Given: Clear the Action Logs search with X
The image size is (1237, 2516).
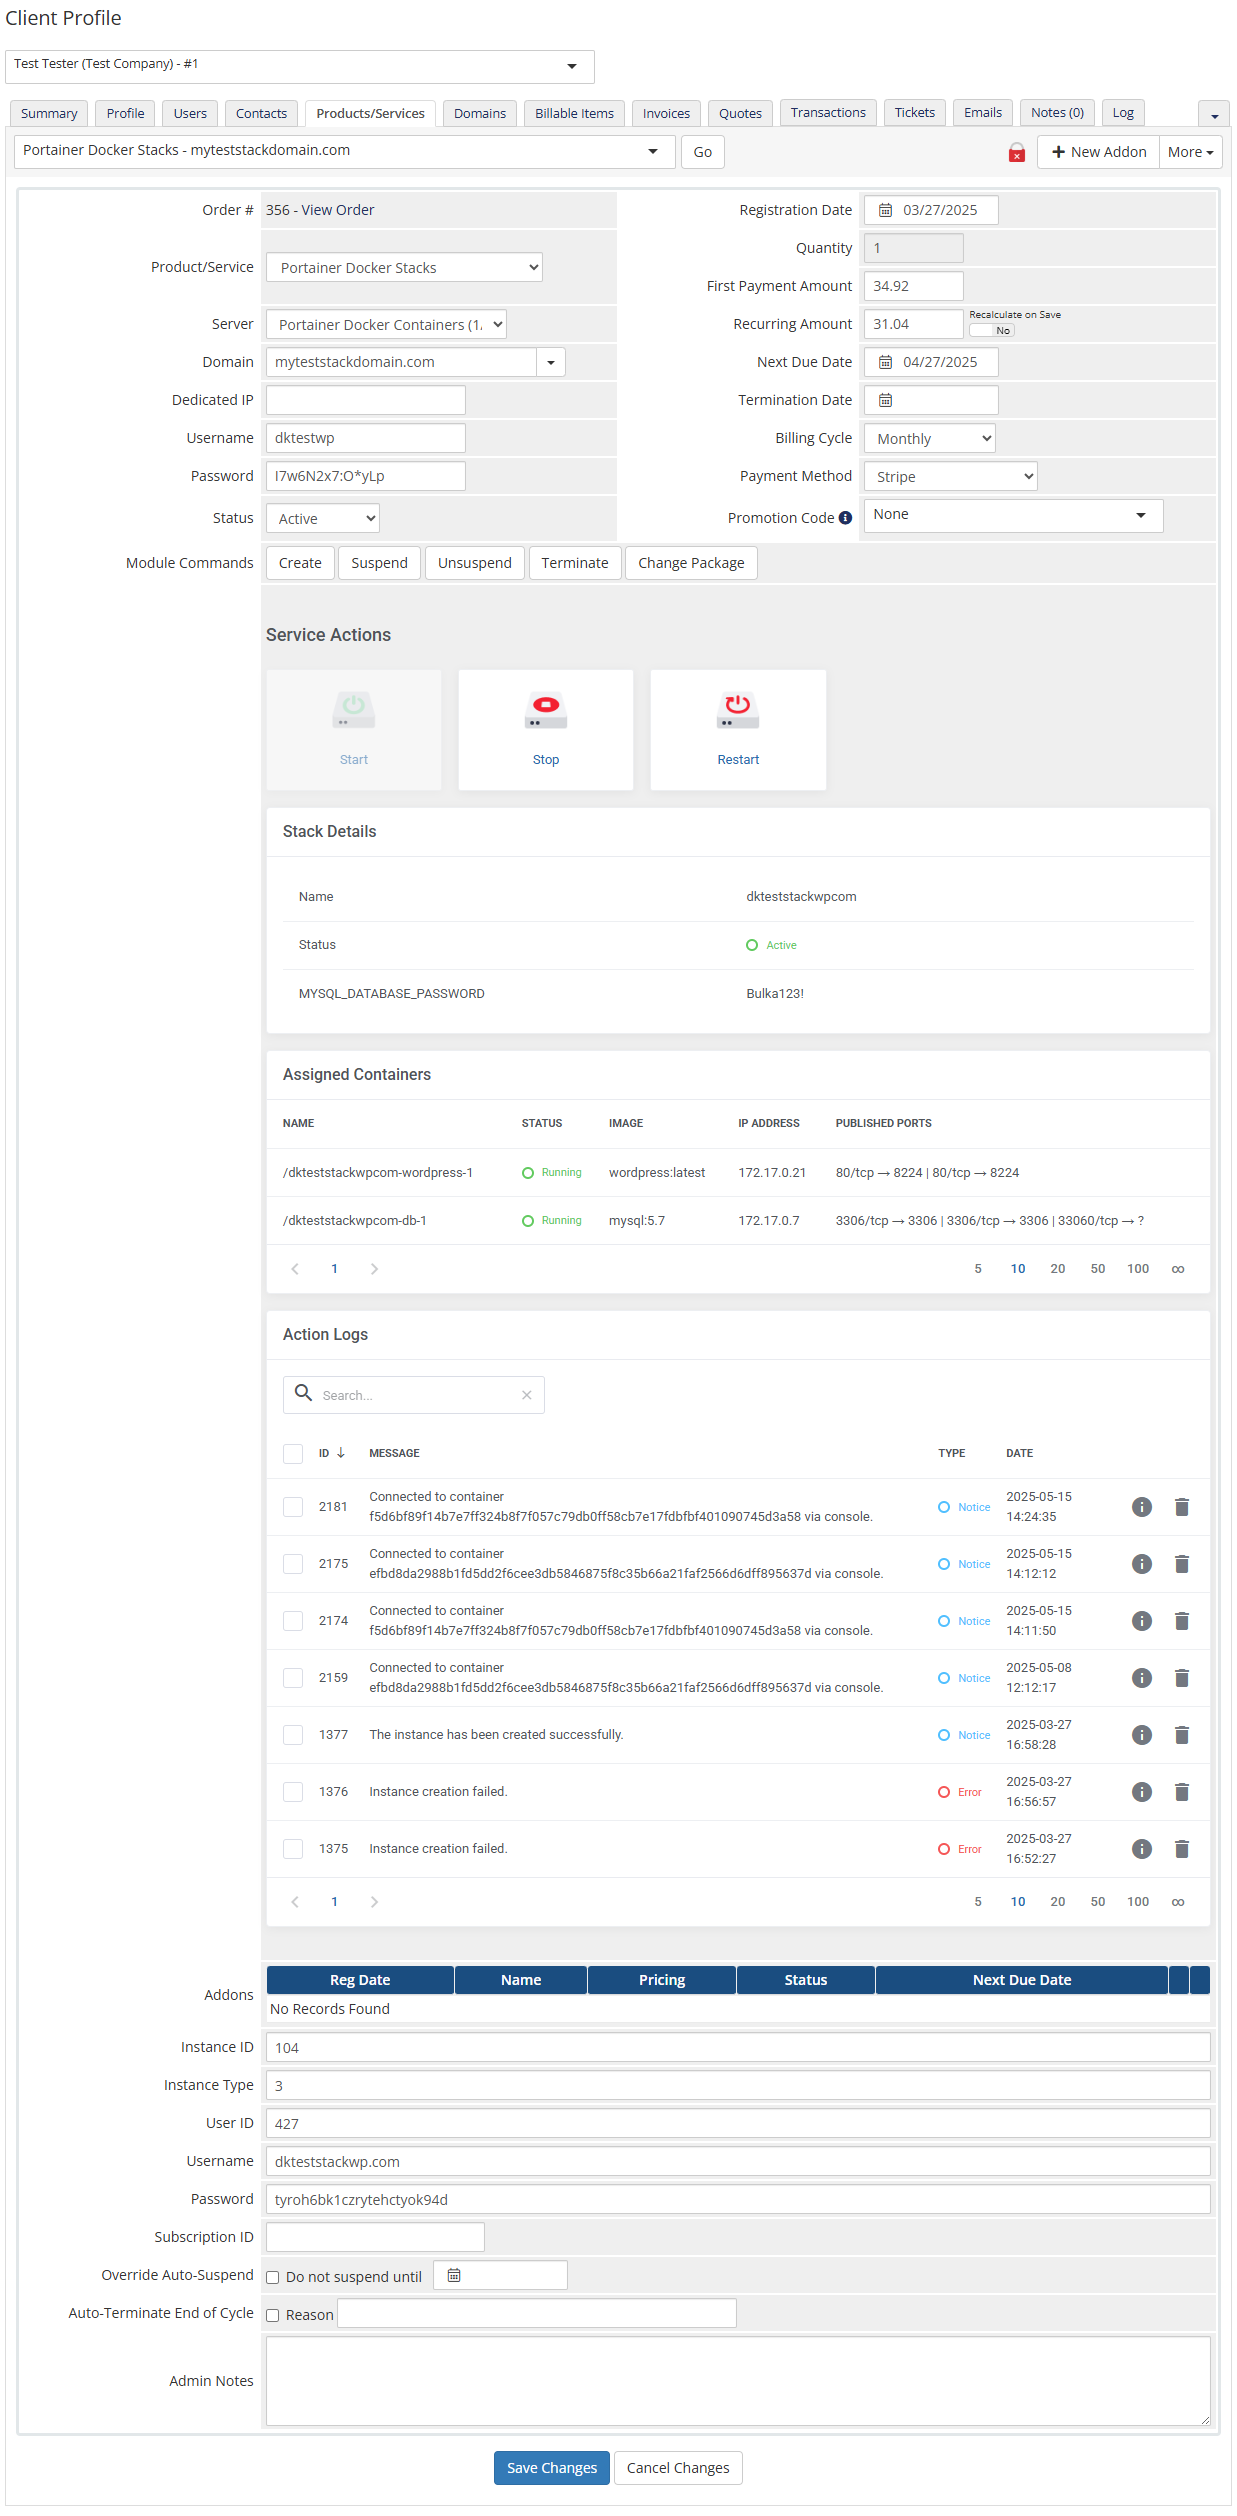Looking at the screenshot, I should (x=526, y=1395).
